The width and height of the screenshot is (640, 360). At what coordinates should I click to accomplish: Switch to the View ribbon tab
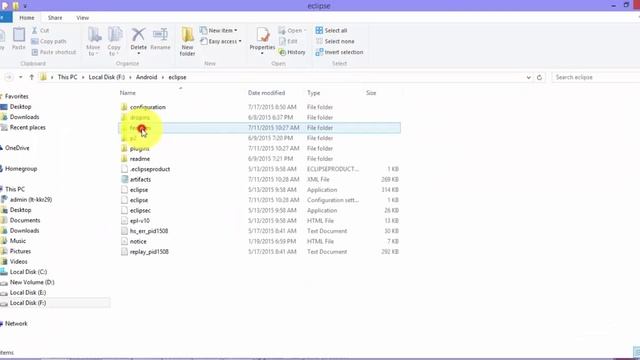(82, 18)
